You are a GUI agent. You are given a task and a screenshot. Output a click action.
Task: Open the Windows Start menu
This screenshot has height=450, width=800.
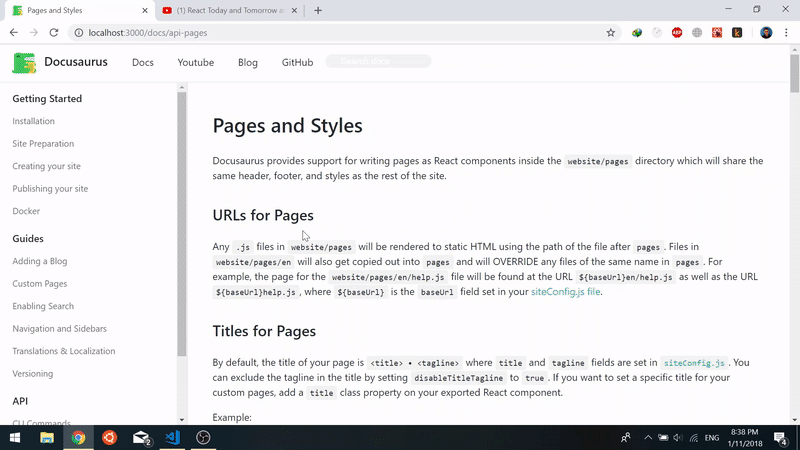(15, 438)
